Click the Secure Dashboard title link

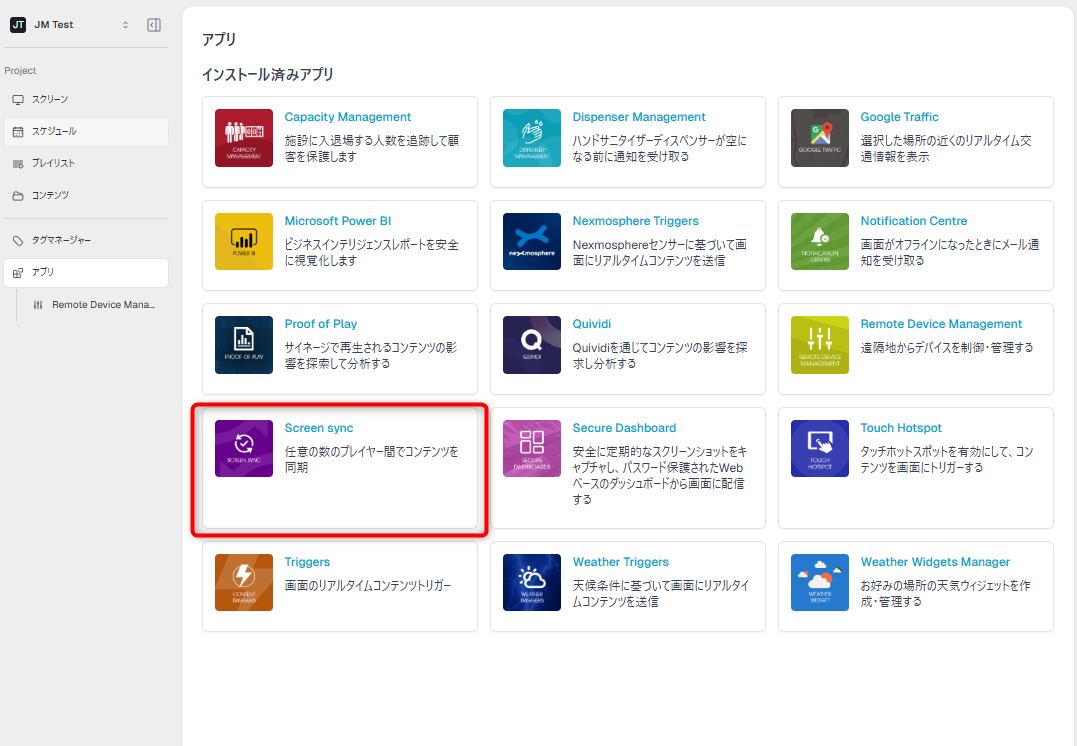coord(624,427)
